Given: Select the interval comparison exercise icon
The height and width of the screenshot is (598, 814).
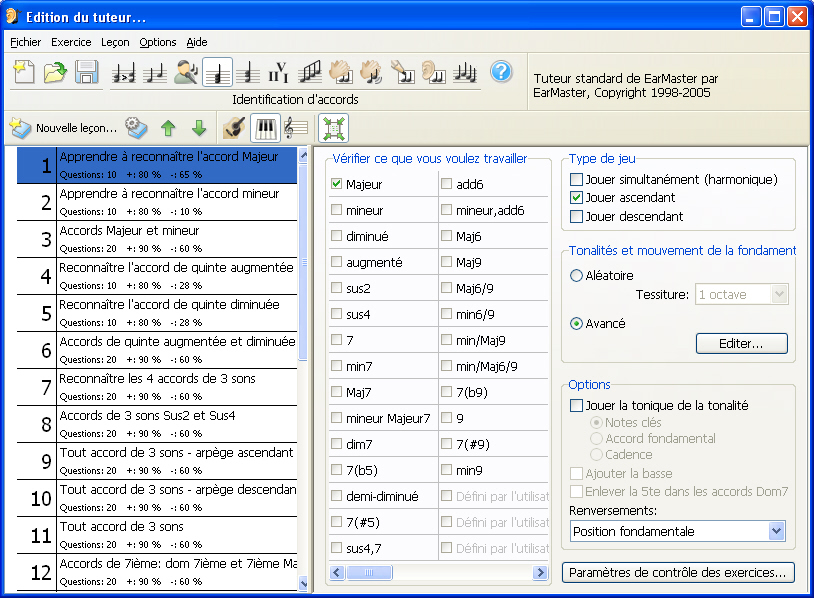Looking at the screenshot, I should click(x=124, y=72).
